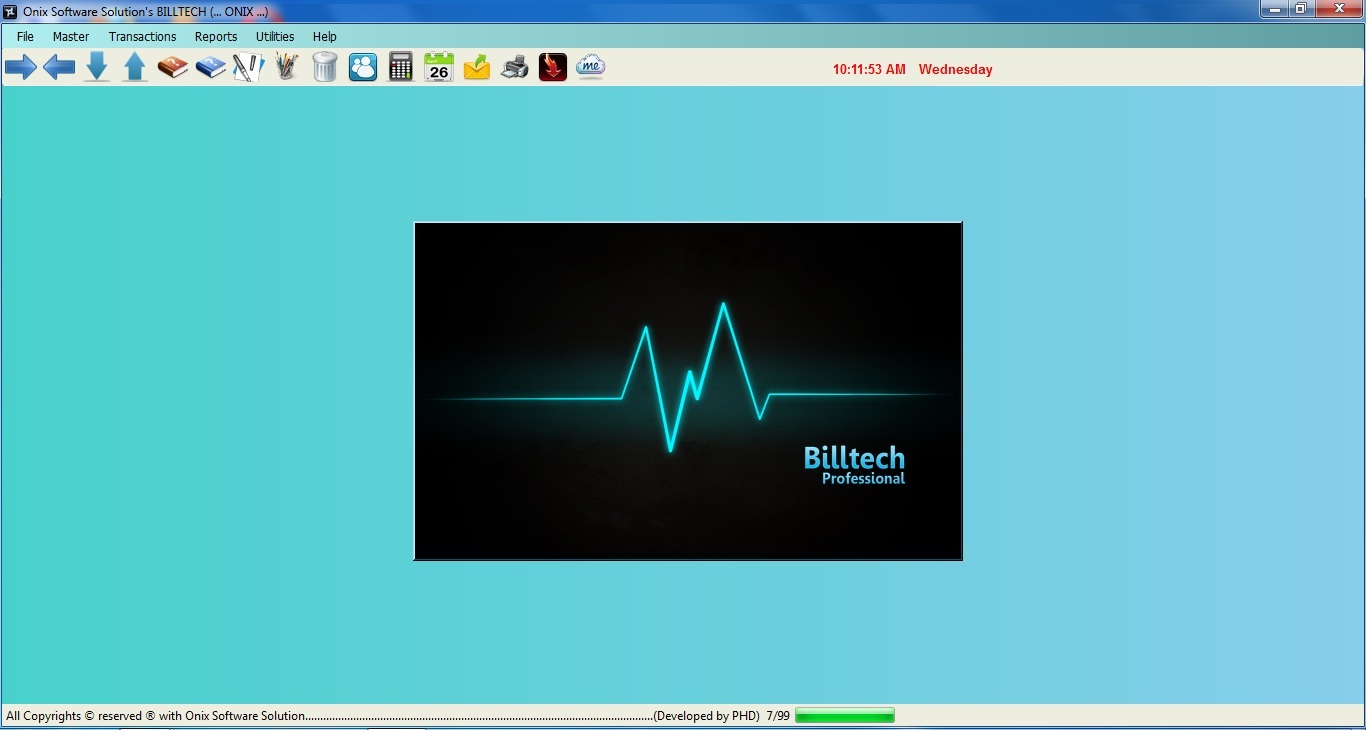Open the users contacts icon
The image size is (1366, 730).
(363, 67)
